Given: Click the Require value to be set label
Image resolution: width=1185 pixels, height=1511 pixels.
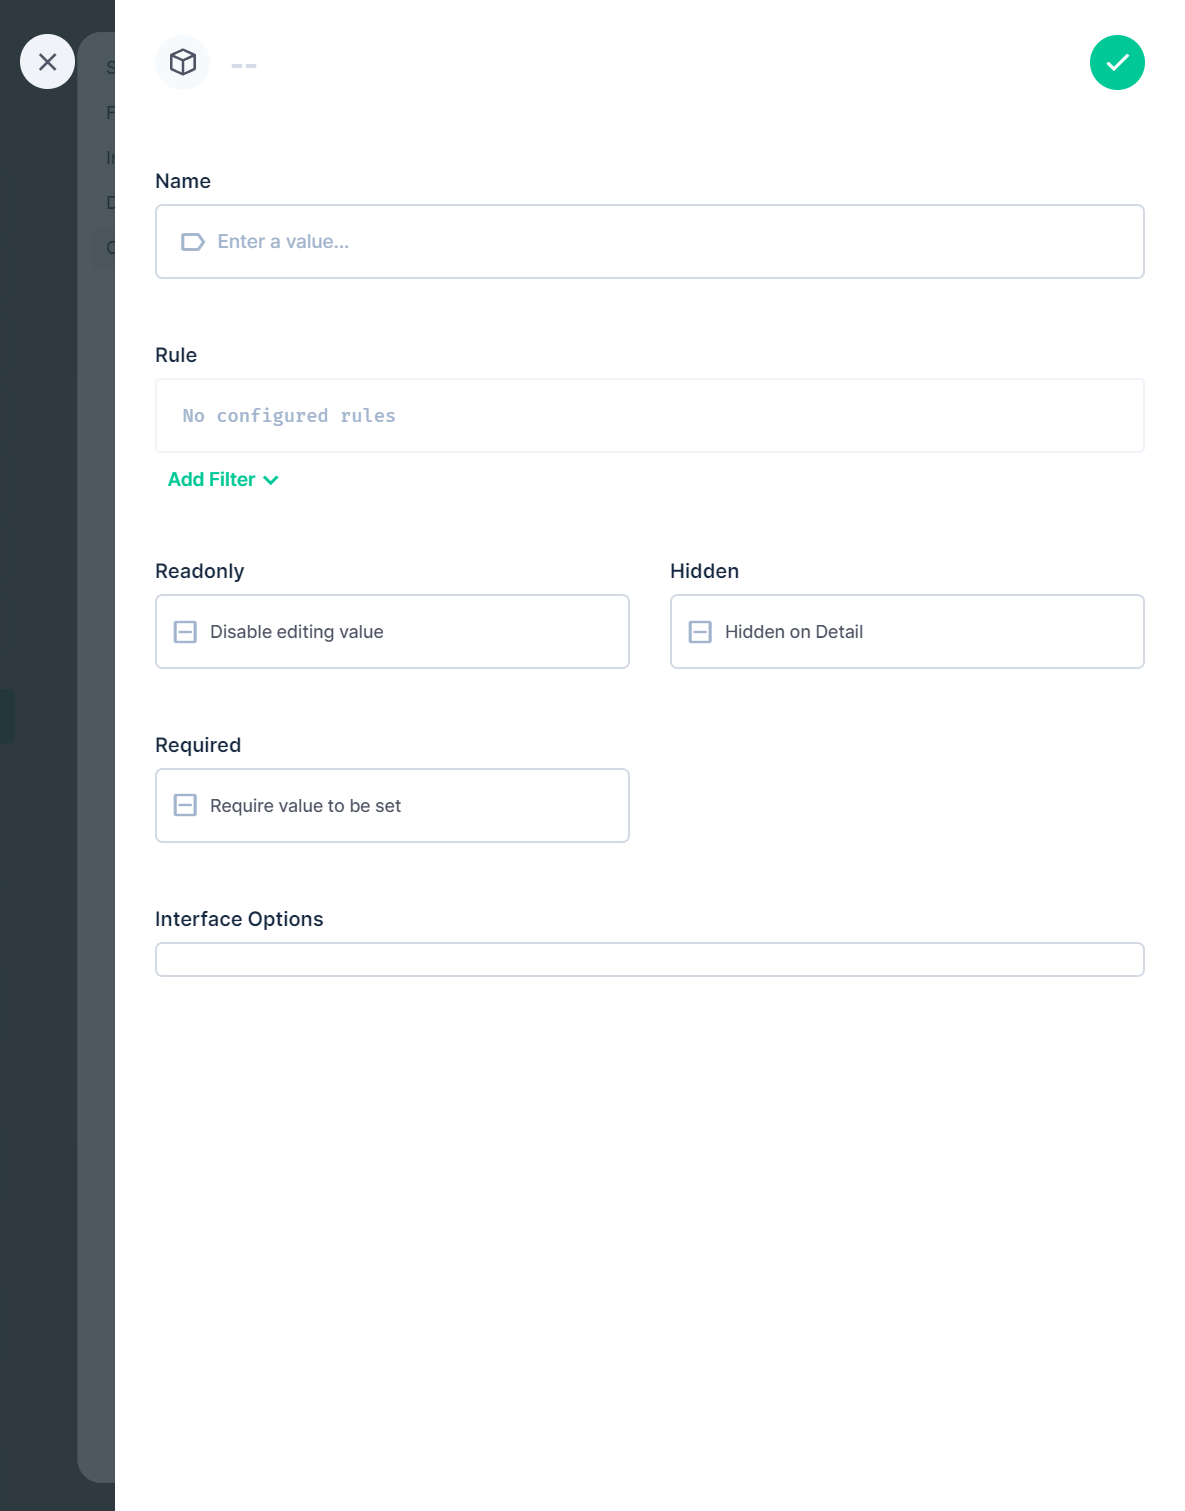Looking at the screenshot, I should pos(305,806).
